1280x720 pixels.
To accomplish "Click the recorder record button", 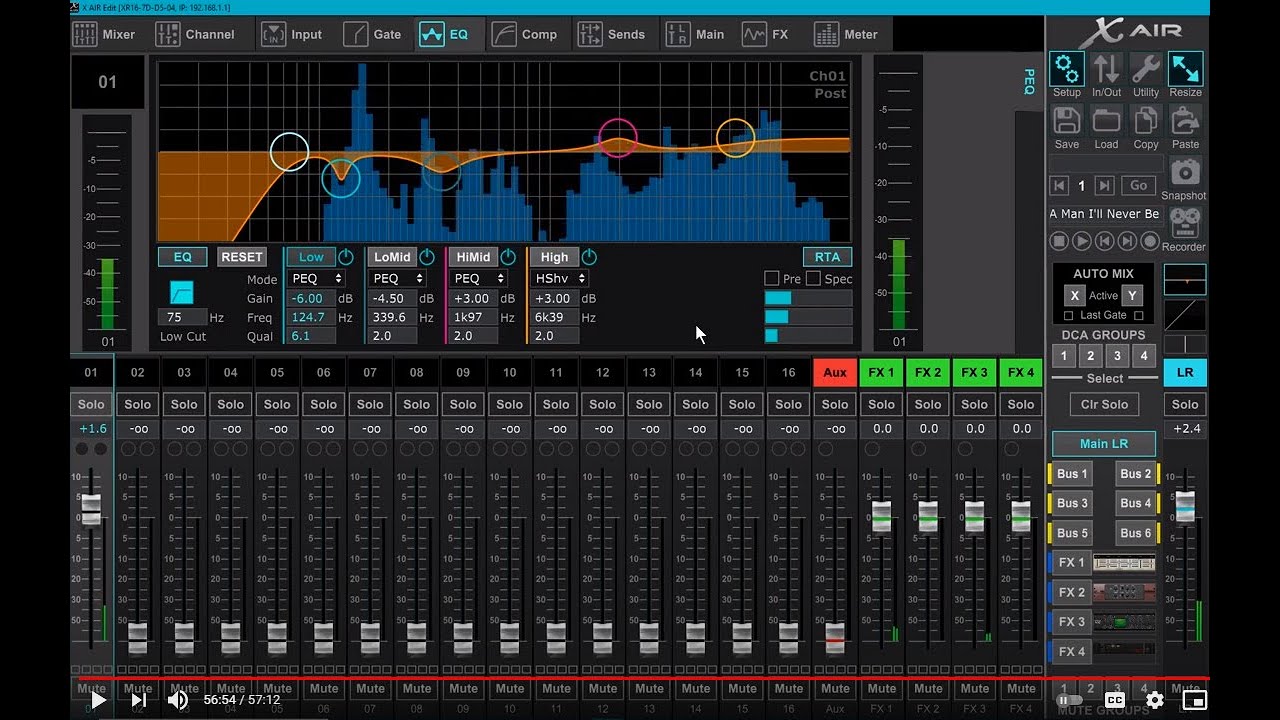I will 1150,241.
